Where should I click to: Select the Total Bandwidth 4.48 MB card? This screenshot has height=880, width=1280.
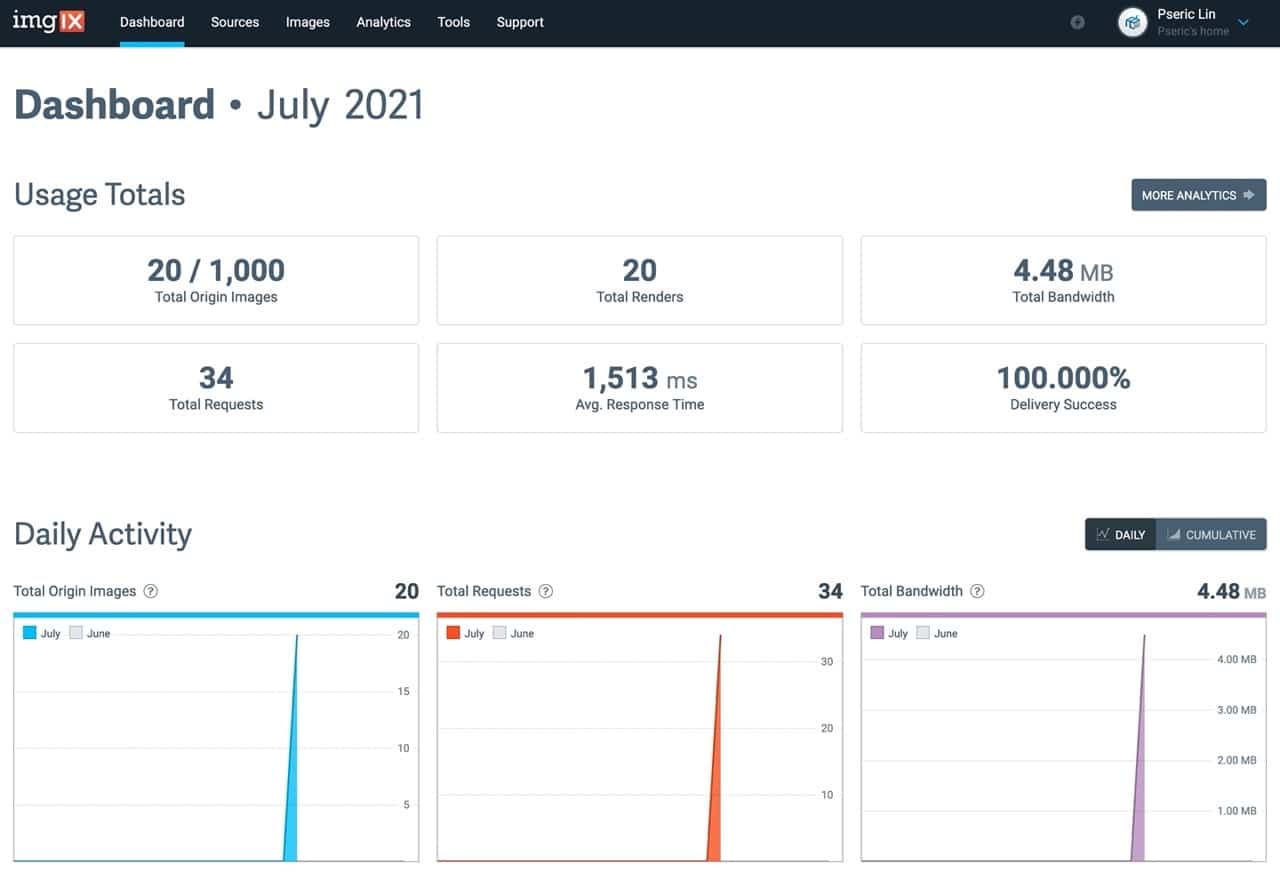[x=1064, y=280]
